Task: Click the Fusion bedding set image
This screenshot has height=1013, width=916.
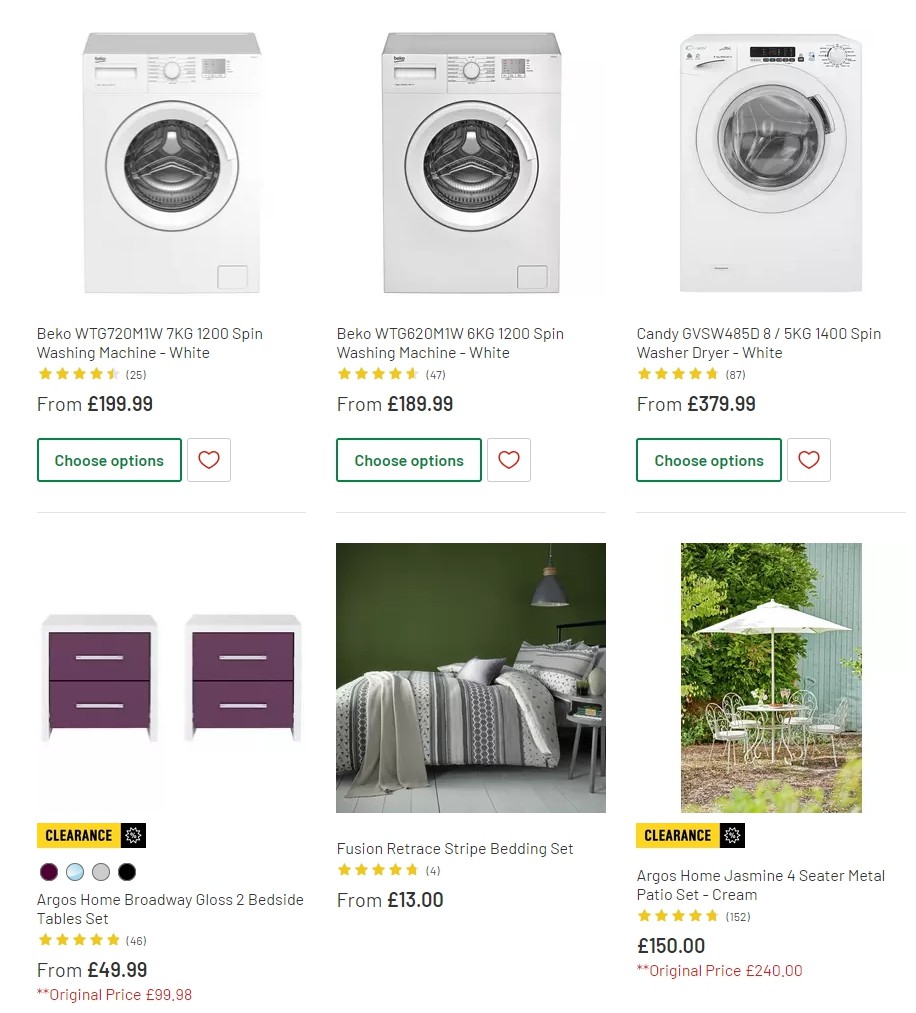Action: (x=471, y=676)
